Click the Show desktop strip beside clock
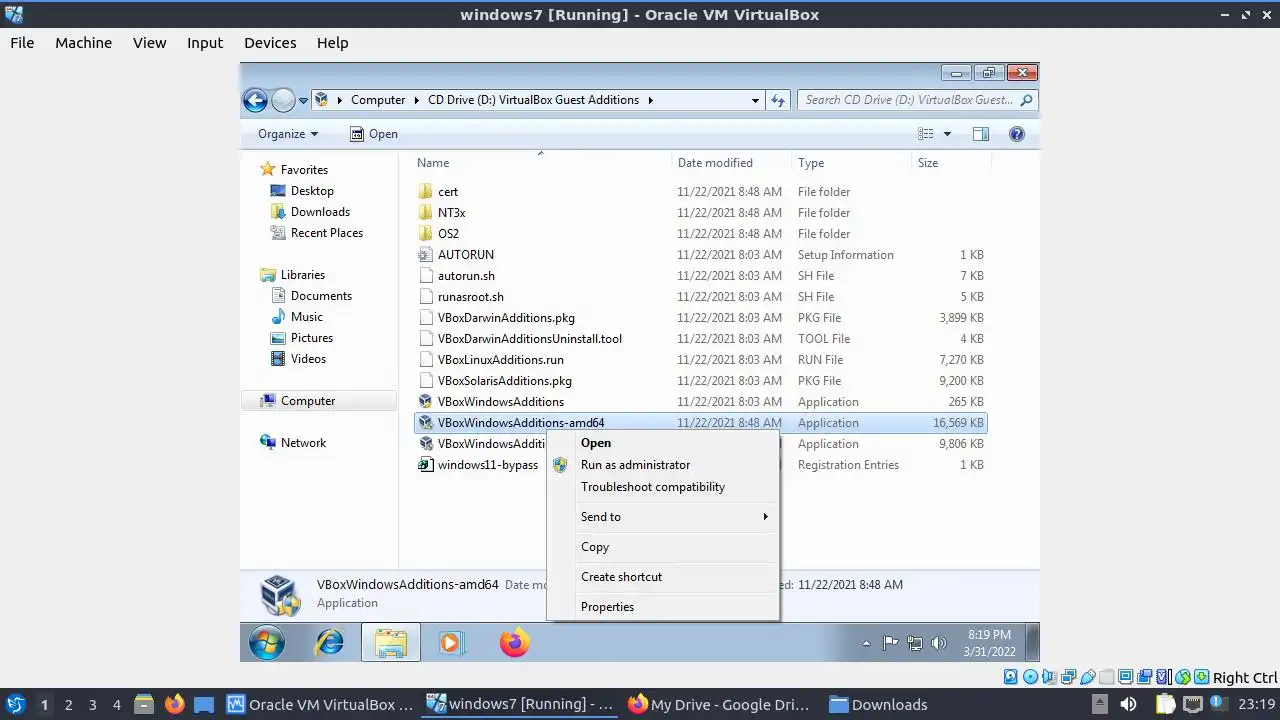 [x=1033, y=642]
